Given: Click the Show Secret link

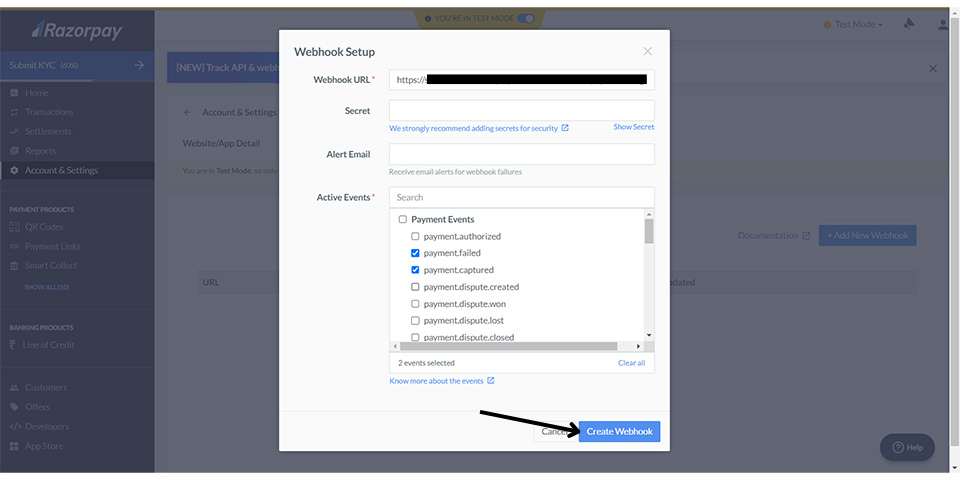Looking at the screenshot, I should (633, 127).
